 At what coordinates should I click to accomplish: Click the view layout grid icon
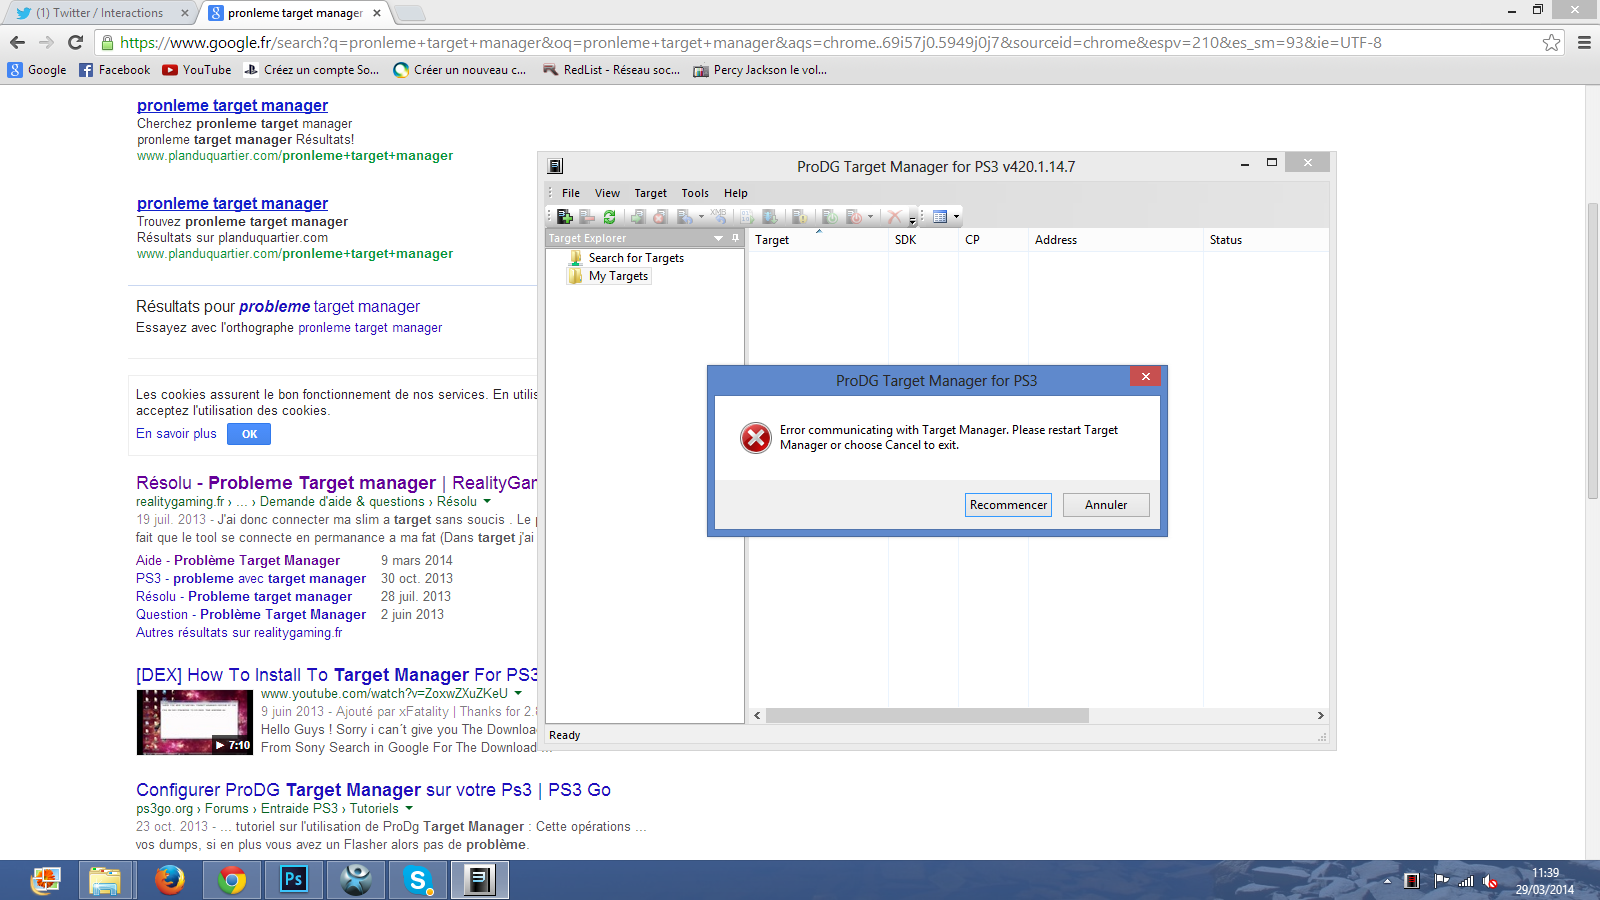pos(940,216)
